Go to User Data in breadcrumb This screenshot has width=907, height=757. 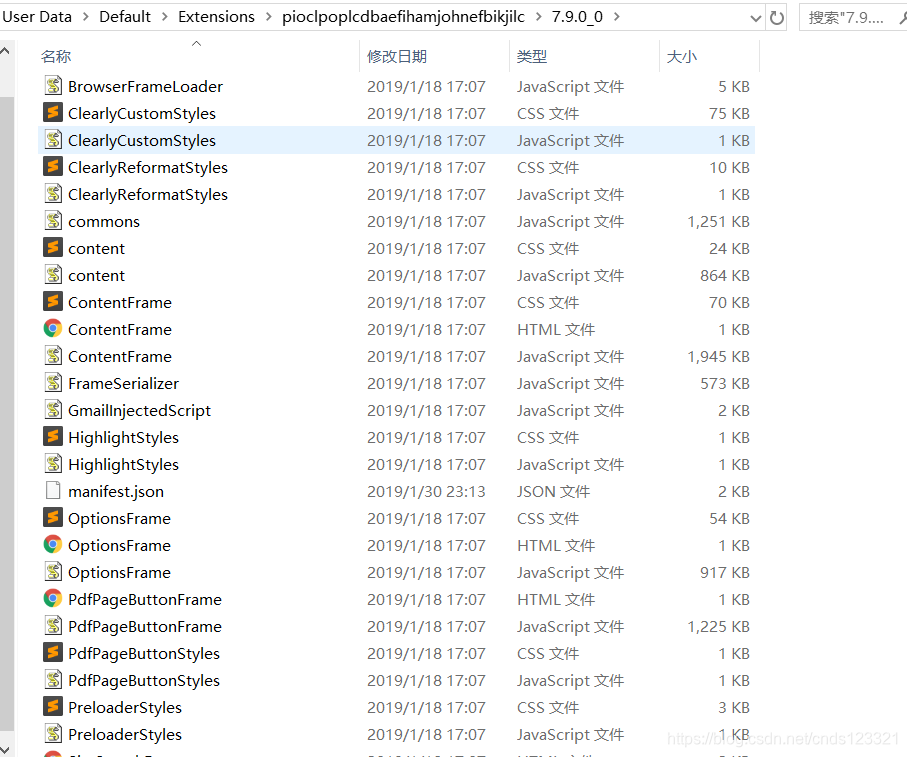[37, 17]
